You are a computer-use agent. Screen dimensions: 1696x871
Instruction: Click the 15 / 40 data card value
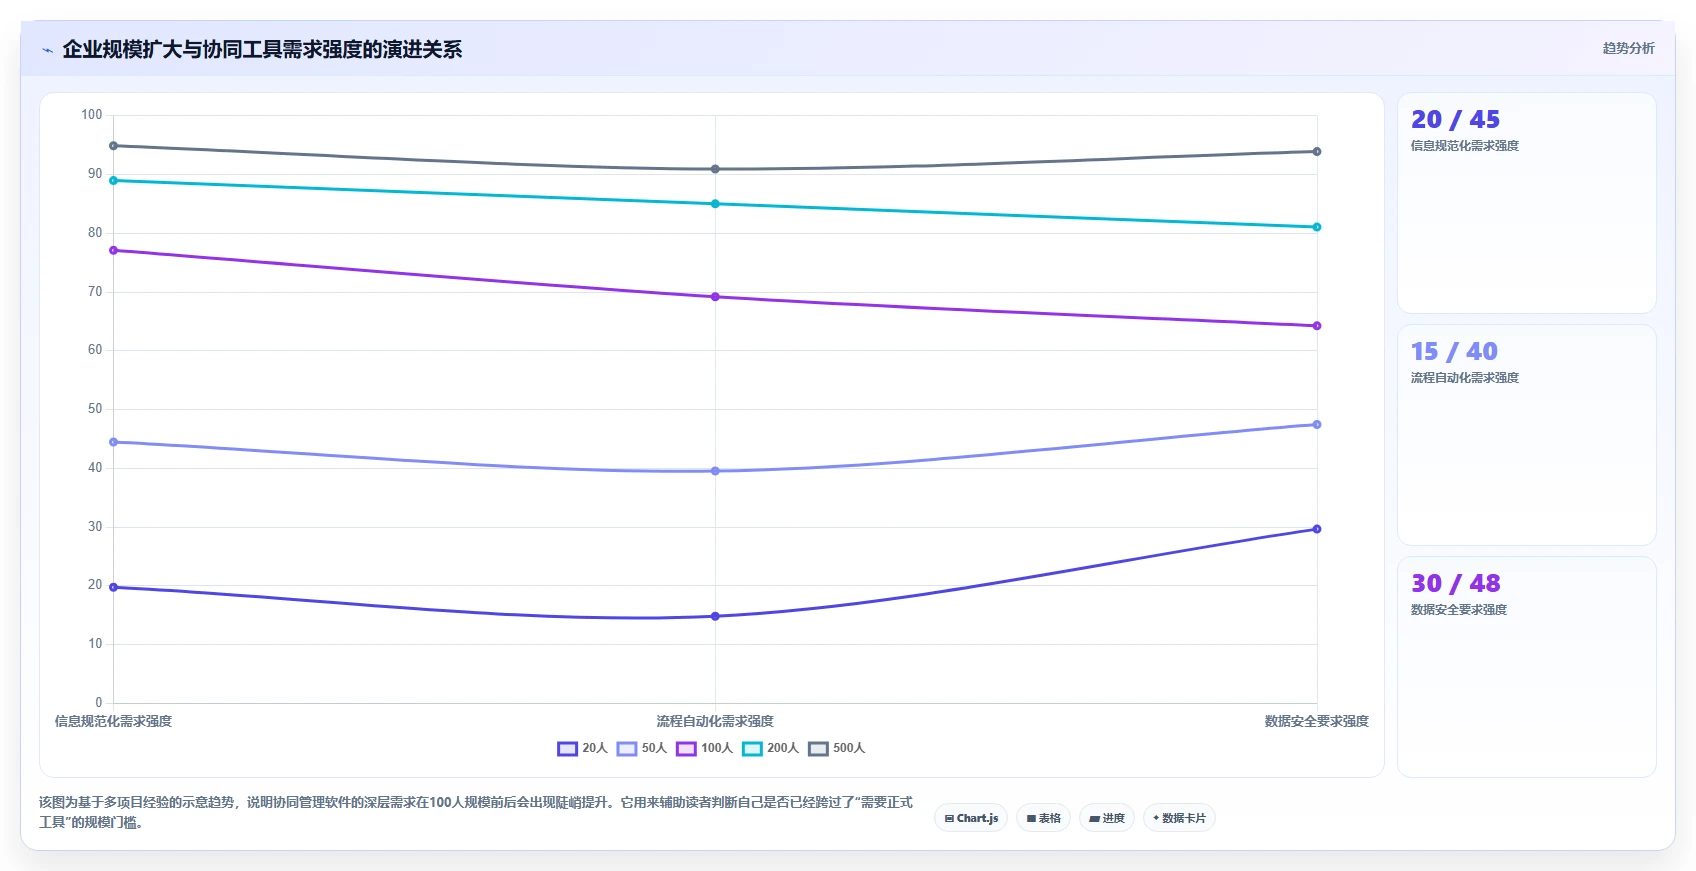(1454, 351)
